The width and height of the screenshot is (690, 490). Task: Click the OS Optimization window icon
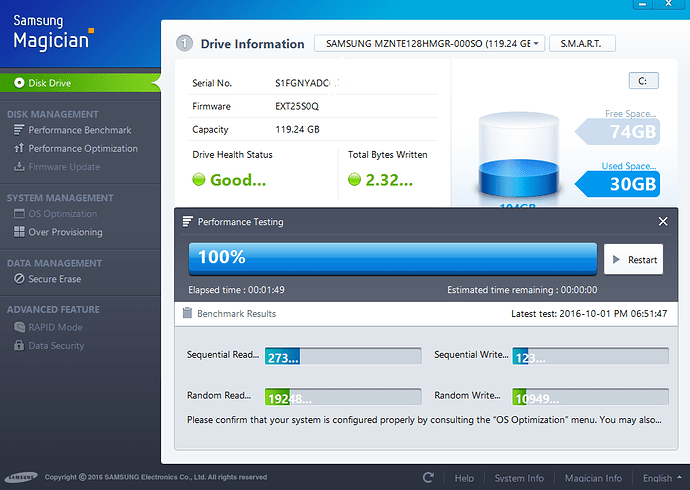click(19, 214)
